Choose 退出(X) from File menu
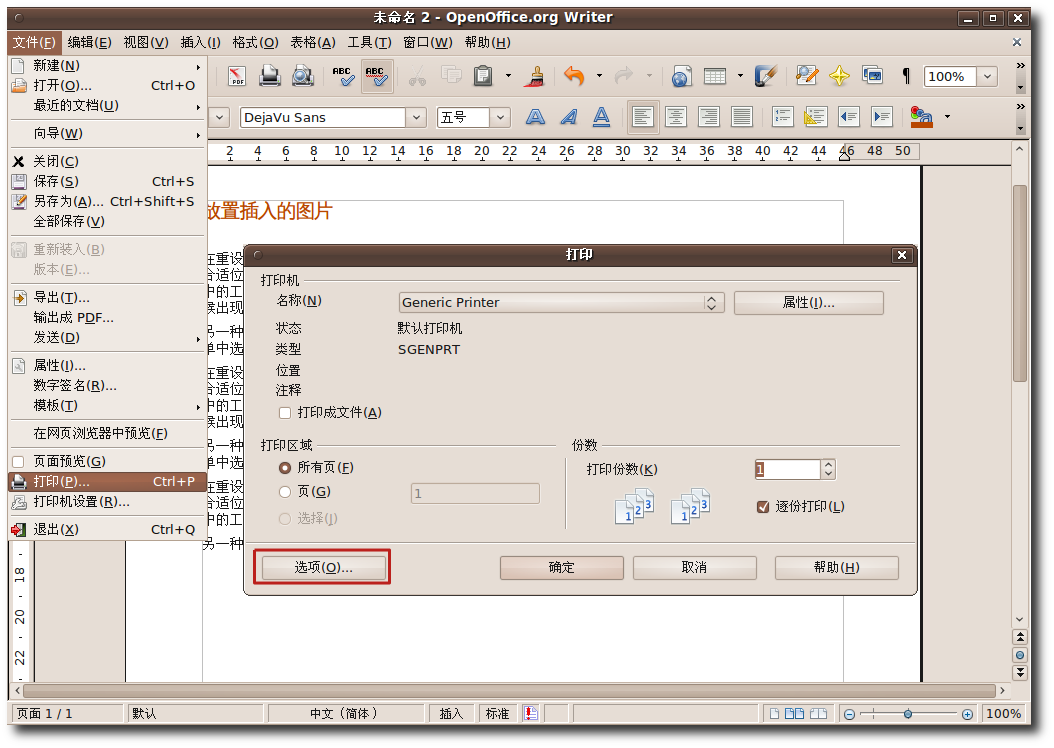 pyautogui.click(x=107, y=530)
